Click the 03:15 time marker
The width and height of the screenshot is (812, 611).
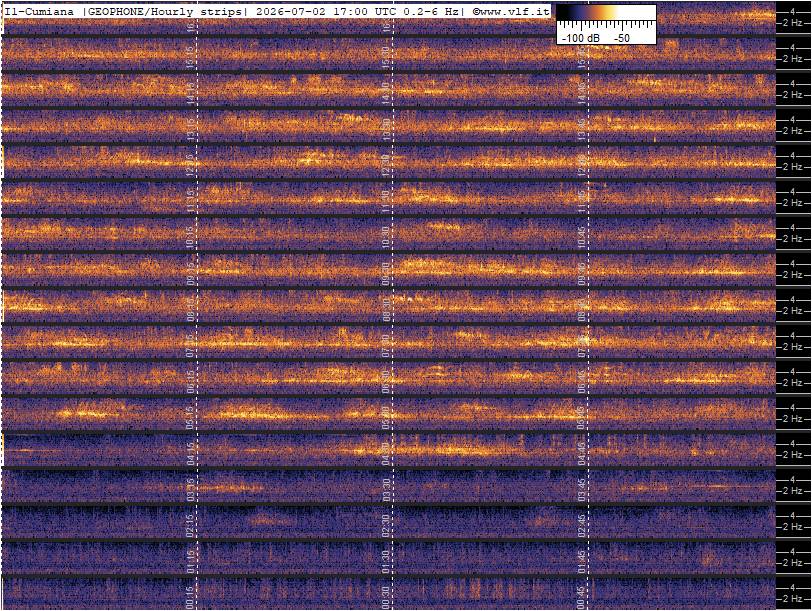pos(190,489)
